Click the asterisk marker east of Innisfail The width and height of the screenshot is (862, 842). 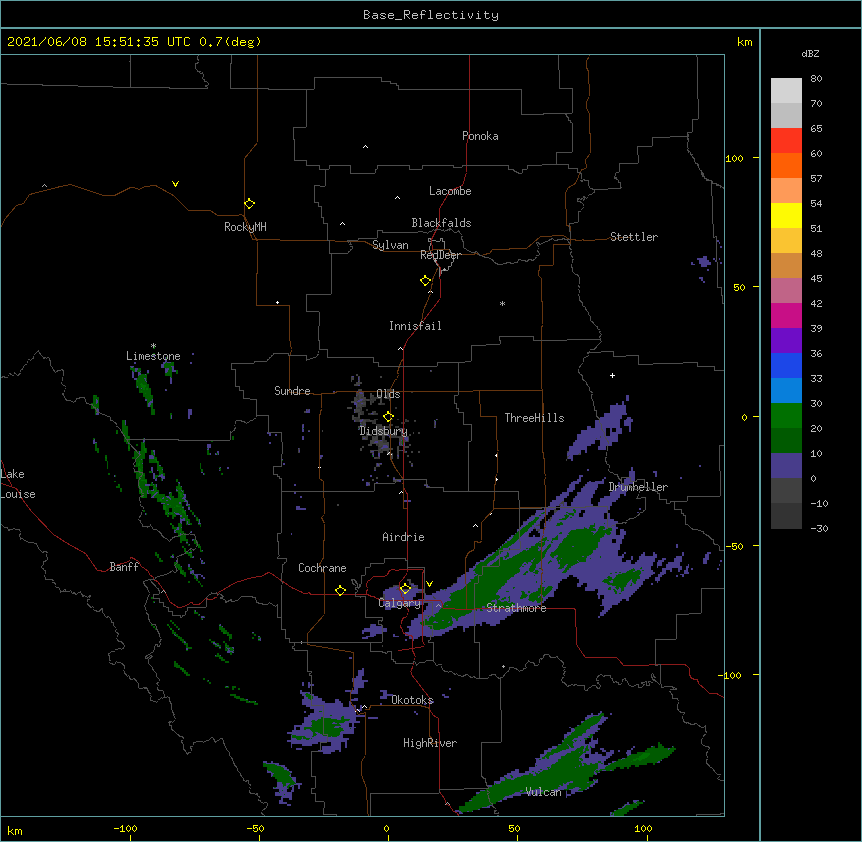[502, 303]
